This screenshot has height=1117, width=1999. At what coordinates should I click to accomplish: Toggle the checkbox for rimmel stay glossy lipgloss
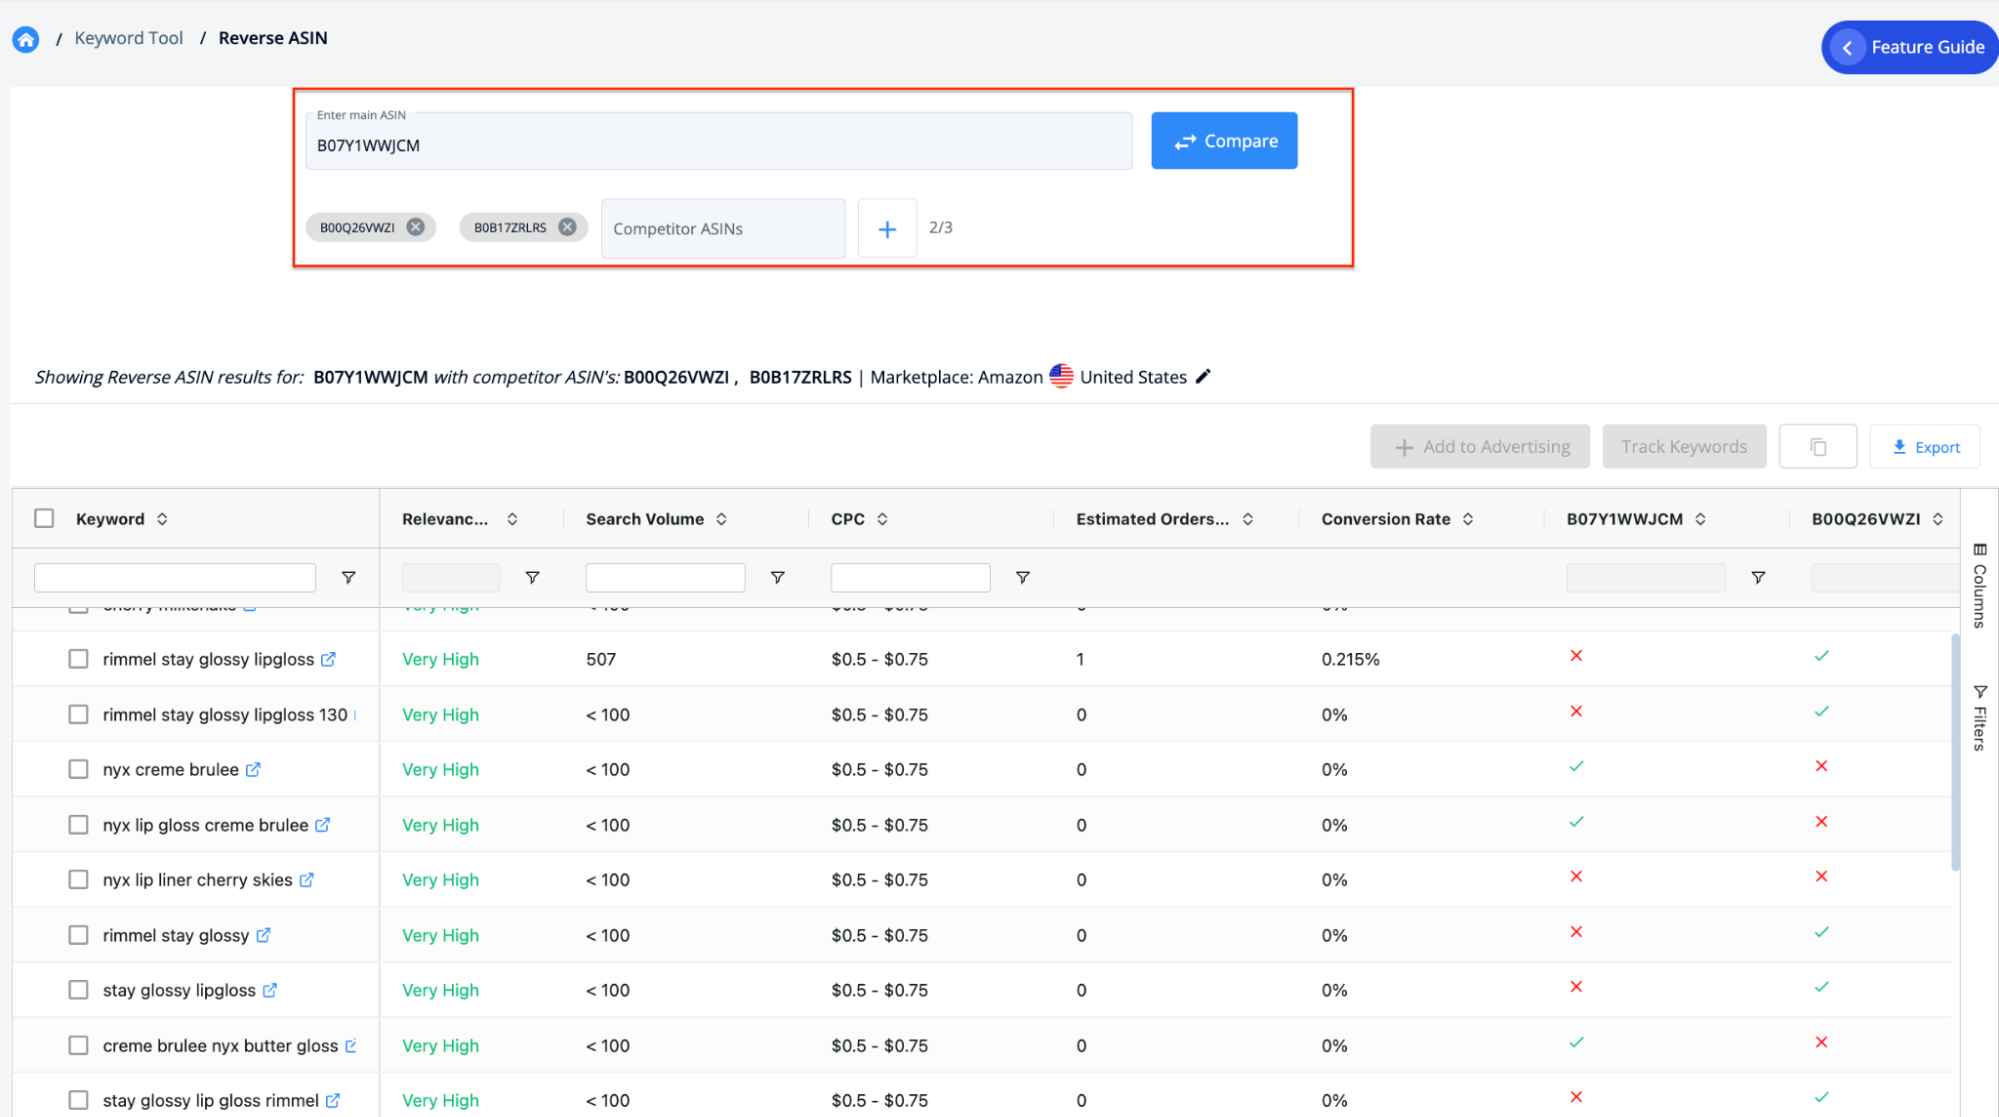tap(78, 659)
